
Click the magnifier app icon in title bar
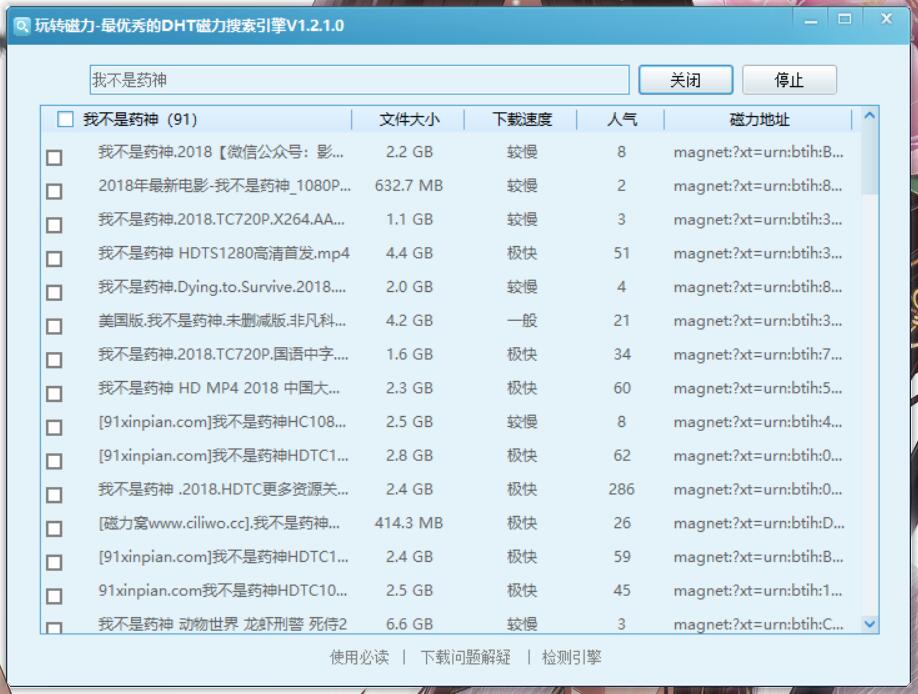22,26
